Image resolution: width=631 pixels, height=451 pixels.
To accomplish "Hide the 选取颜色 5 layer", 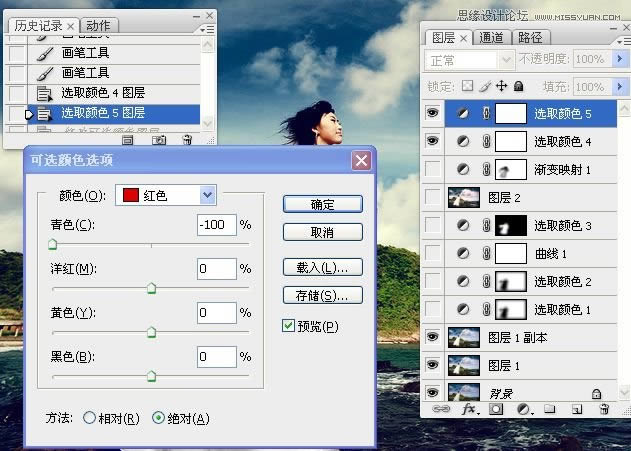I will (432, 114).
